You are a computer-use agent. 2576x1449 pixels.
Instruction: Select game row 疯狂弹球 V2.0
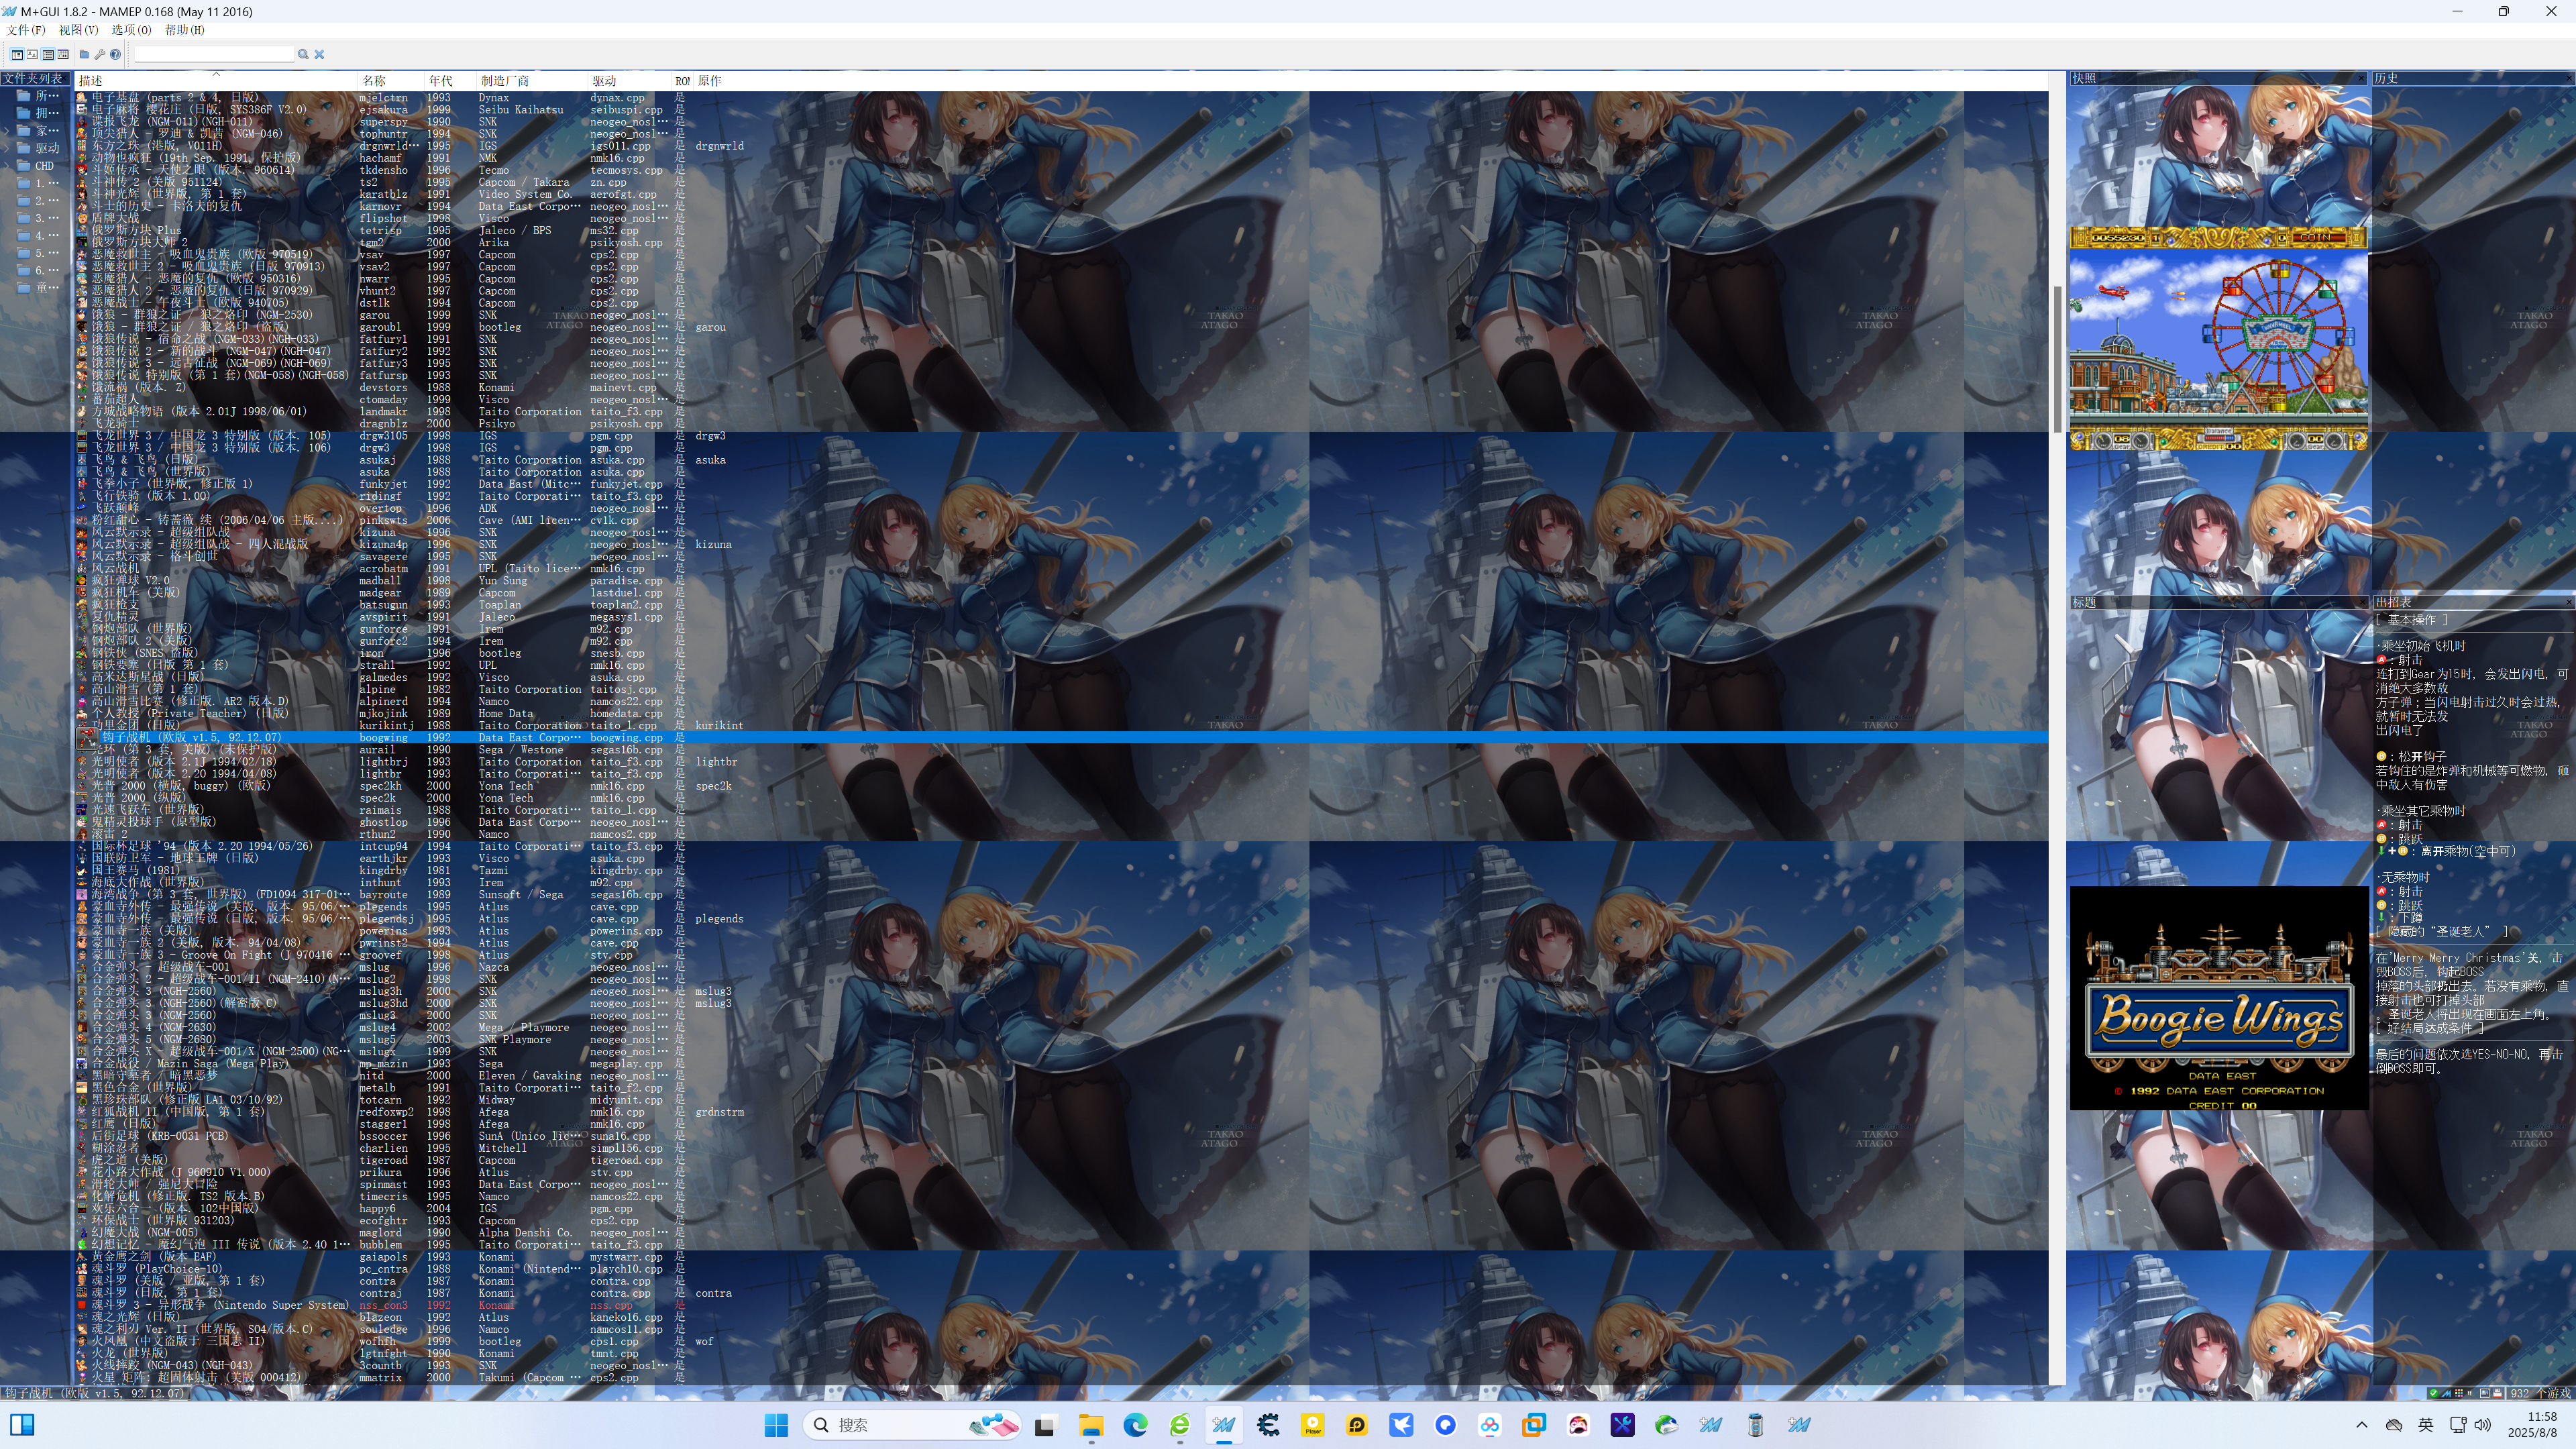tap(1062, 581)
